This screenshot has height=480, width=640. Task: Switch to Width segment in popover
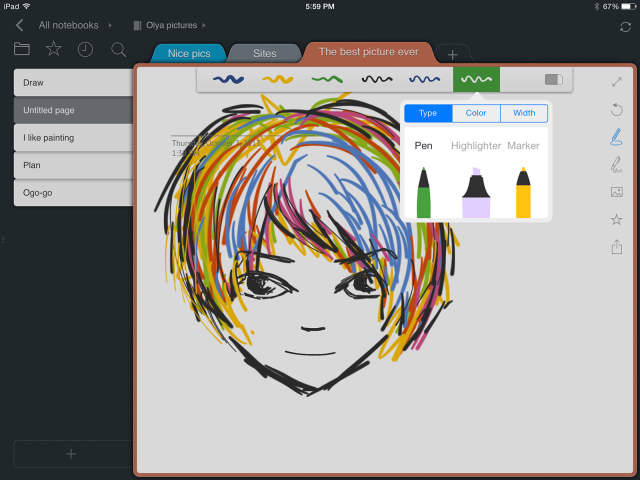(524, 113)
